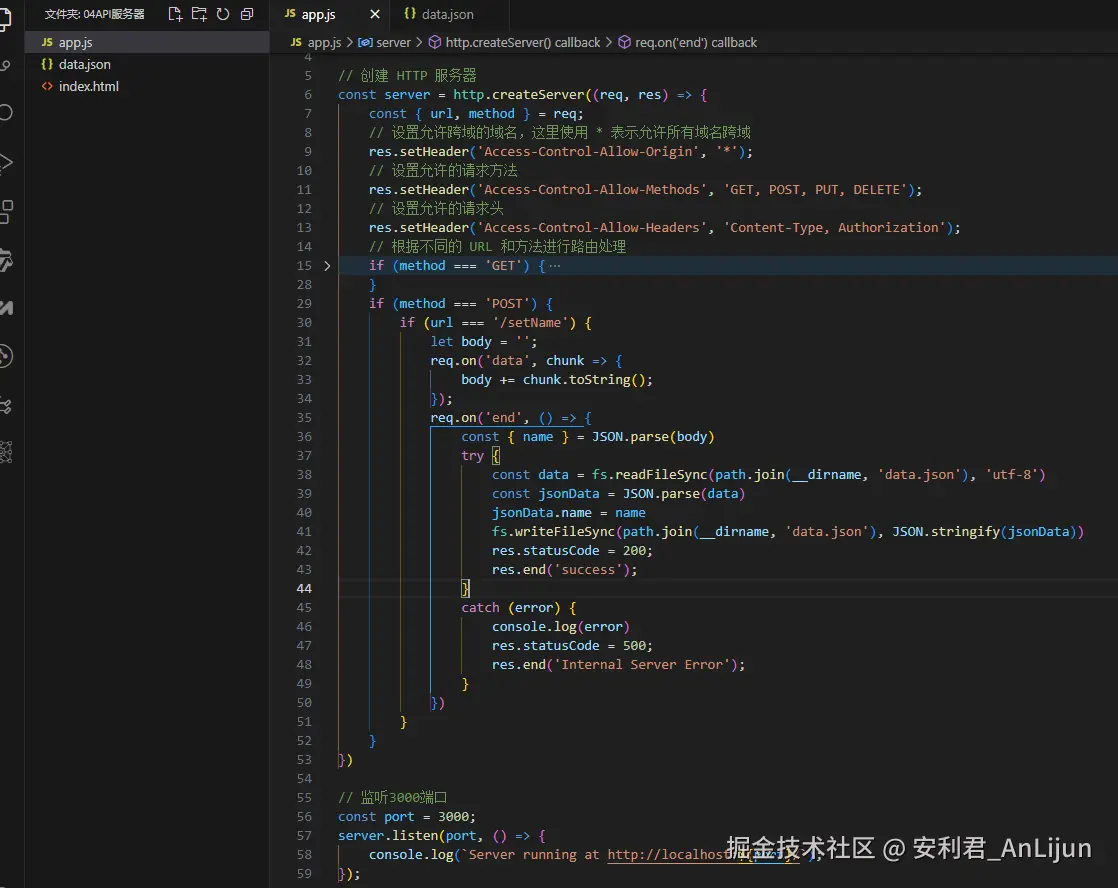Close the app.js editor tab
Viewport: 1118px width, 888px height.
[375, 15]
